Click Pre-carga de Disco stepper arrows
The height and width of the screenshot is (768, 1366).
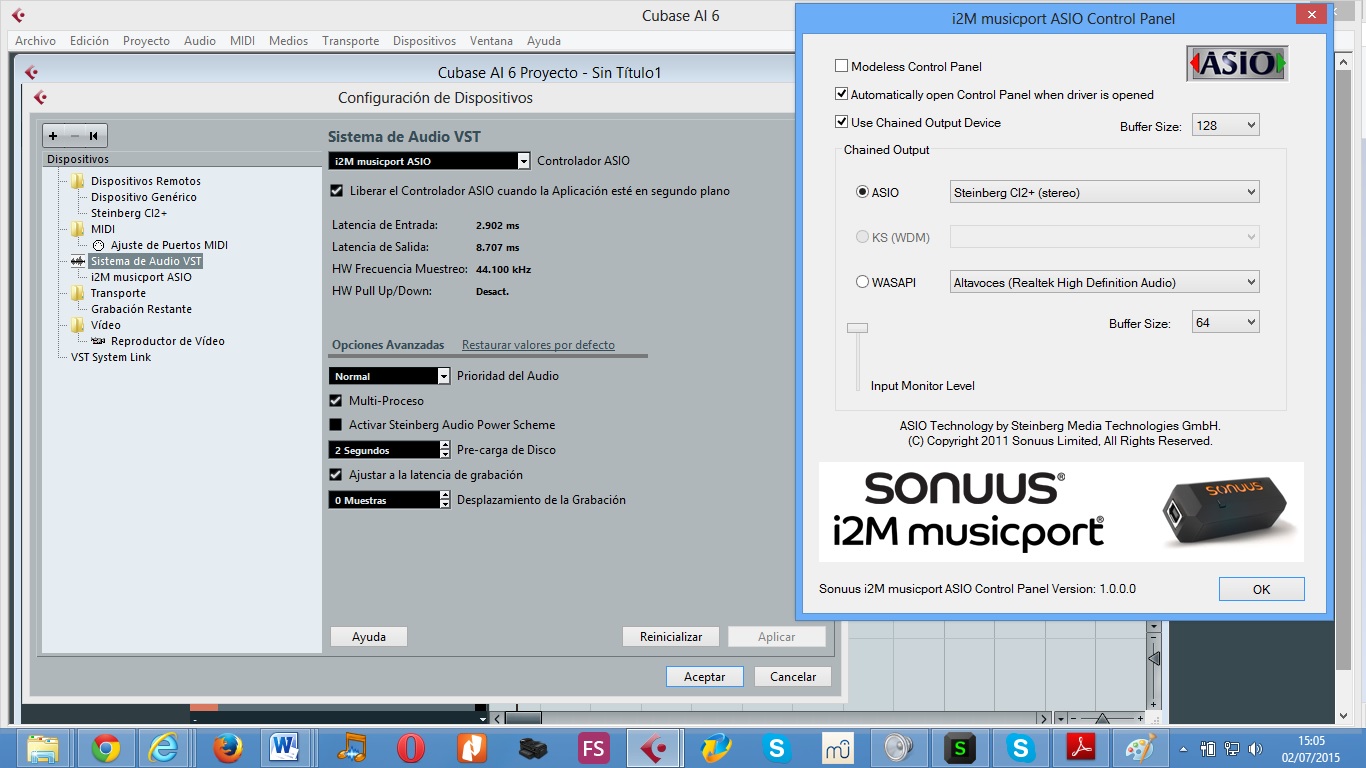(x=445, y=450)
